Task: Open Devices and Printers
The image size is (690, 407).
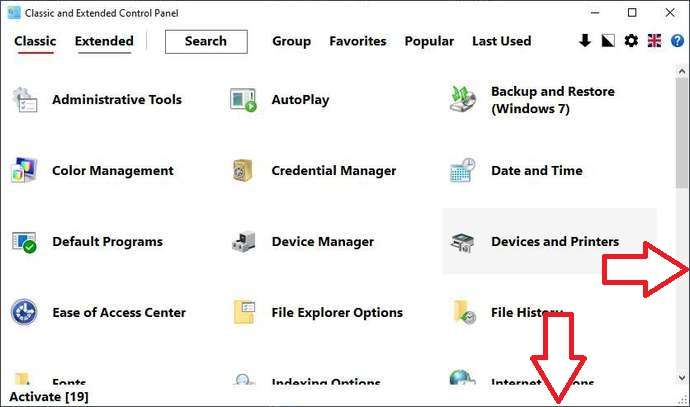Action: tap(554, 242)
